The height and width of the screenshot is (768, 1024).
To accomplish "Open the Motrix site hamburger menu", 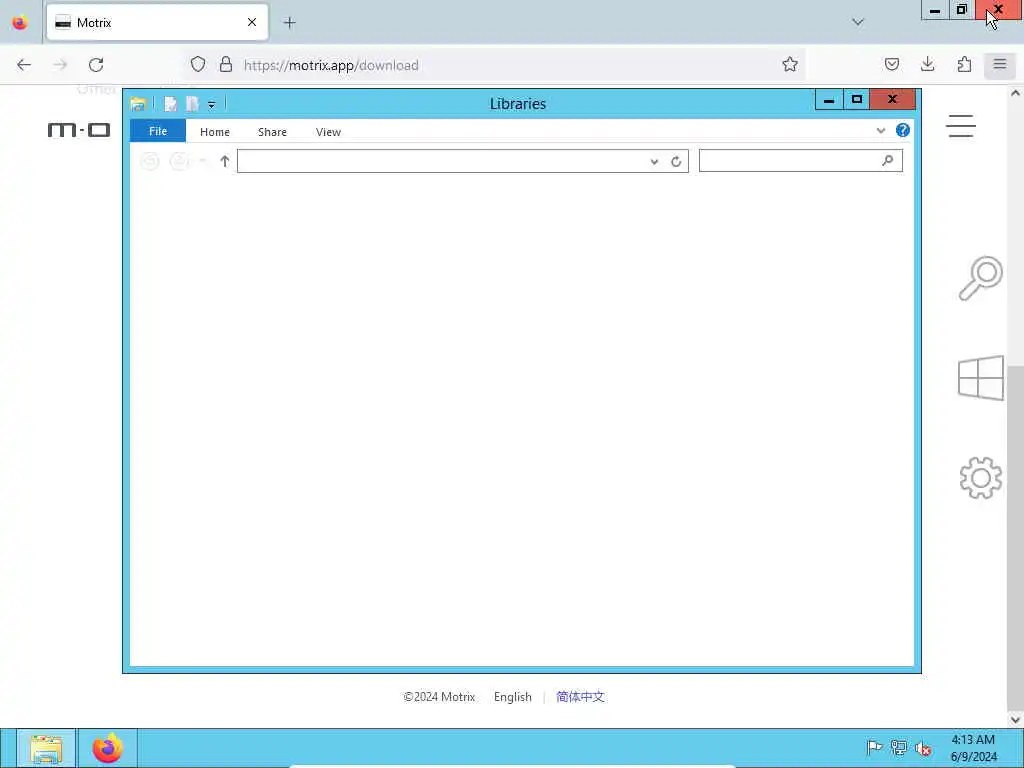I will point(961,126).
